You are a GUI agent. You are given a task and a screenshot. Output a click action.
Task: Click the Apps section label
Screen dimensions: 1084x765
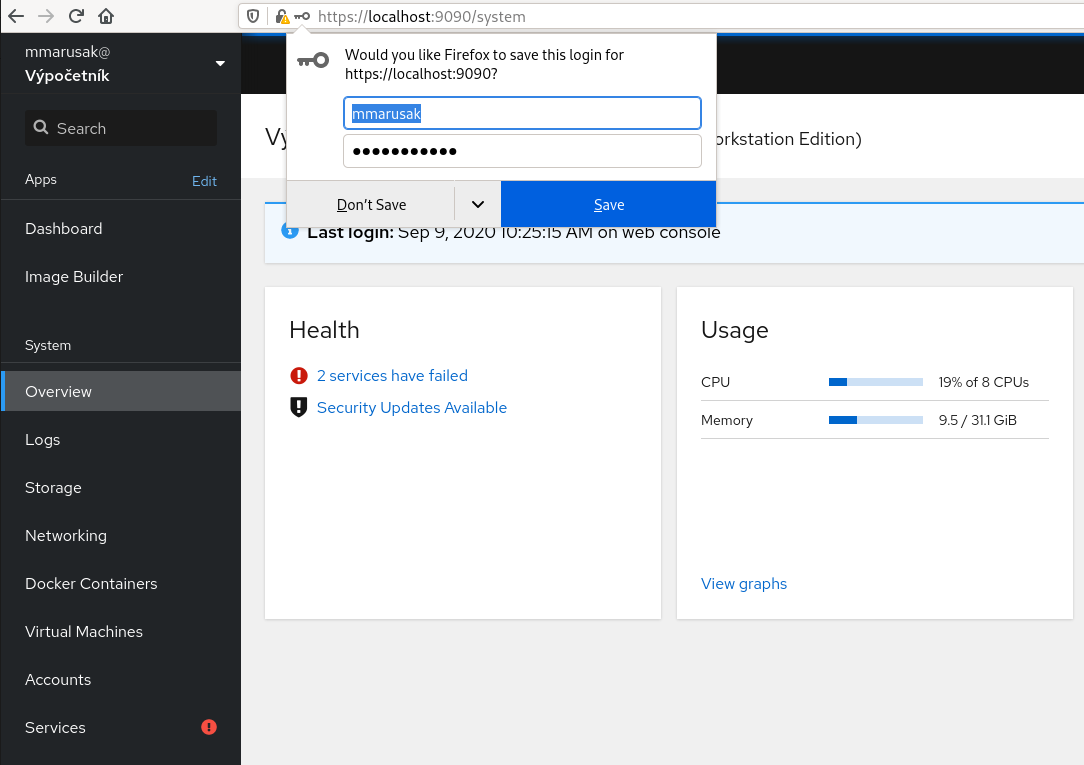point(41,180)
